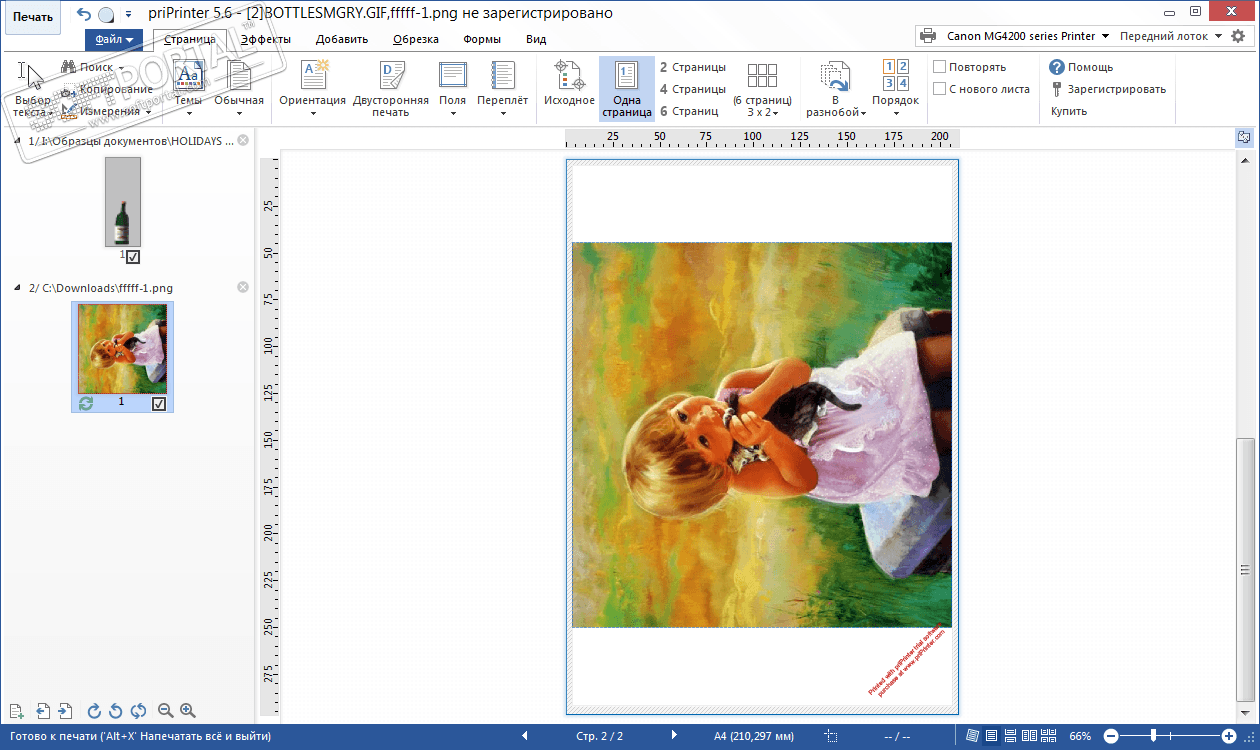Uncheck the bottle page checkbox
Image resolution: width=1260 pixels, height=750 pixels.
tap(133, 257)
